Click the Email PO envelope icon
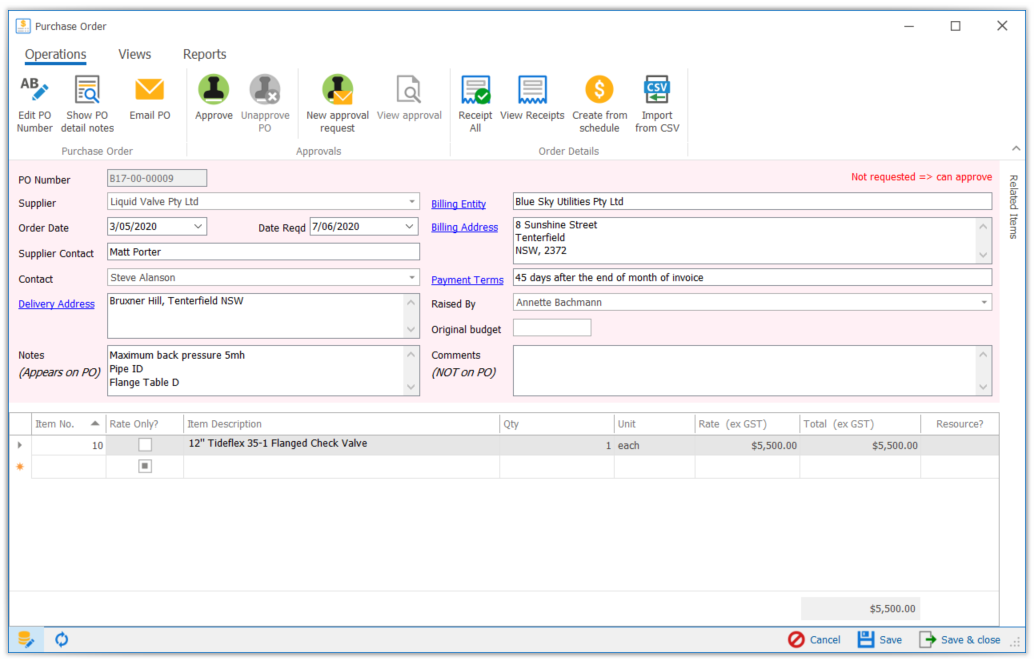Image resolution: width=1034 pixels, height=659 pixels. 150,90
